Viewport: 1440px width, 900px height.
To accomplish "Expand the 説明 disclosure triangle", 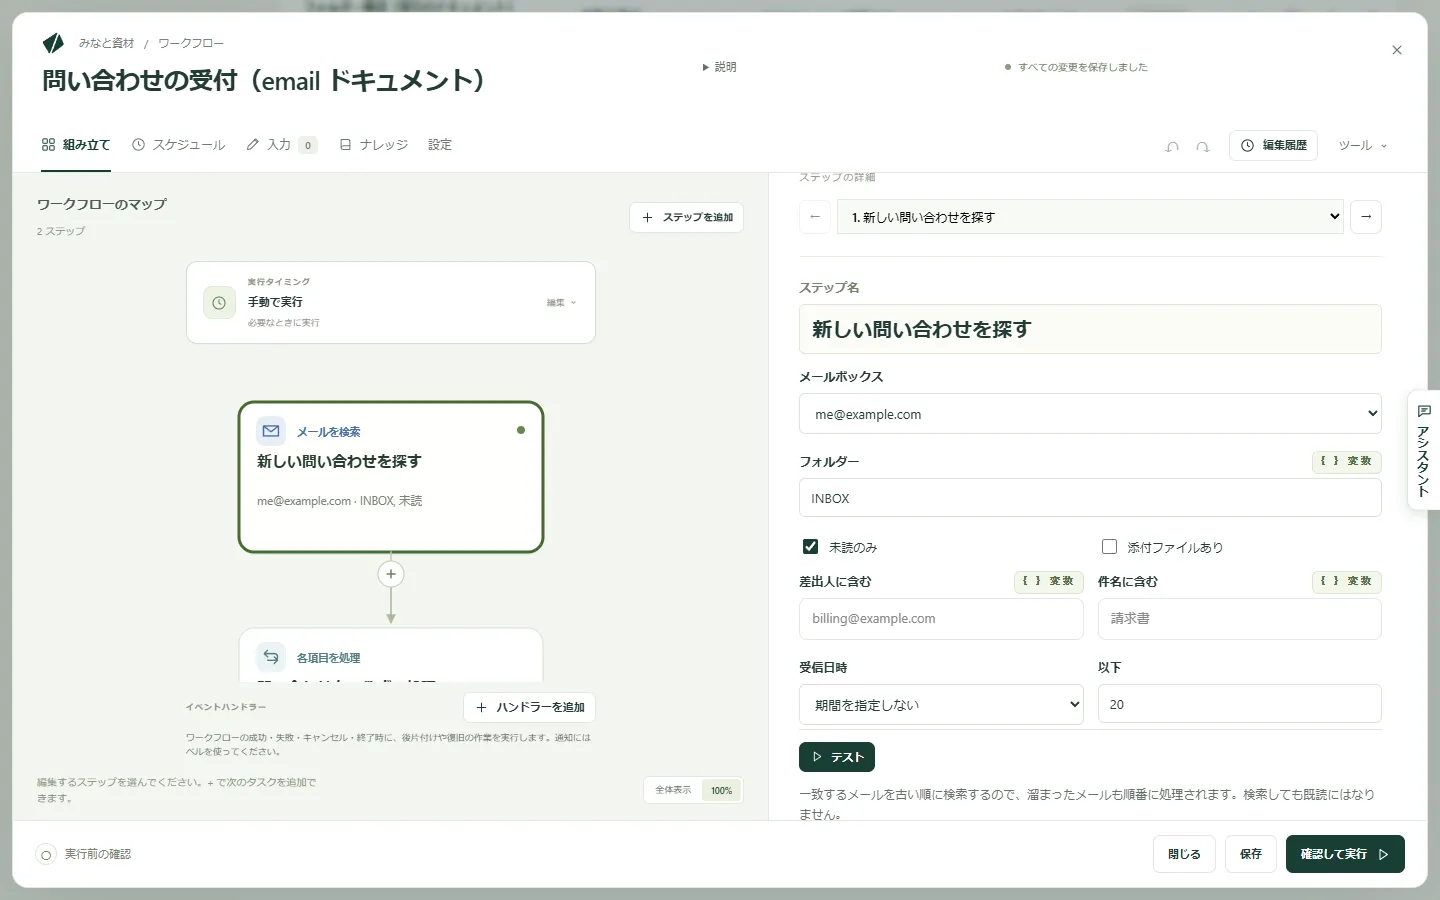I will (719, 67).
